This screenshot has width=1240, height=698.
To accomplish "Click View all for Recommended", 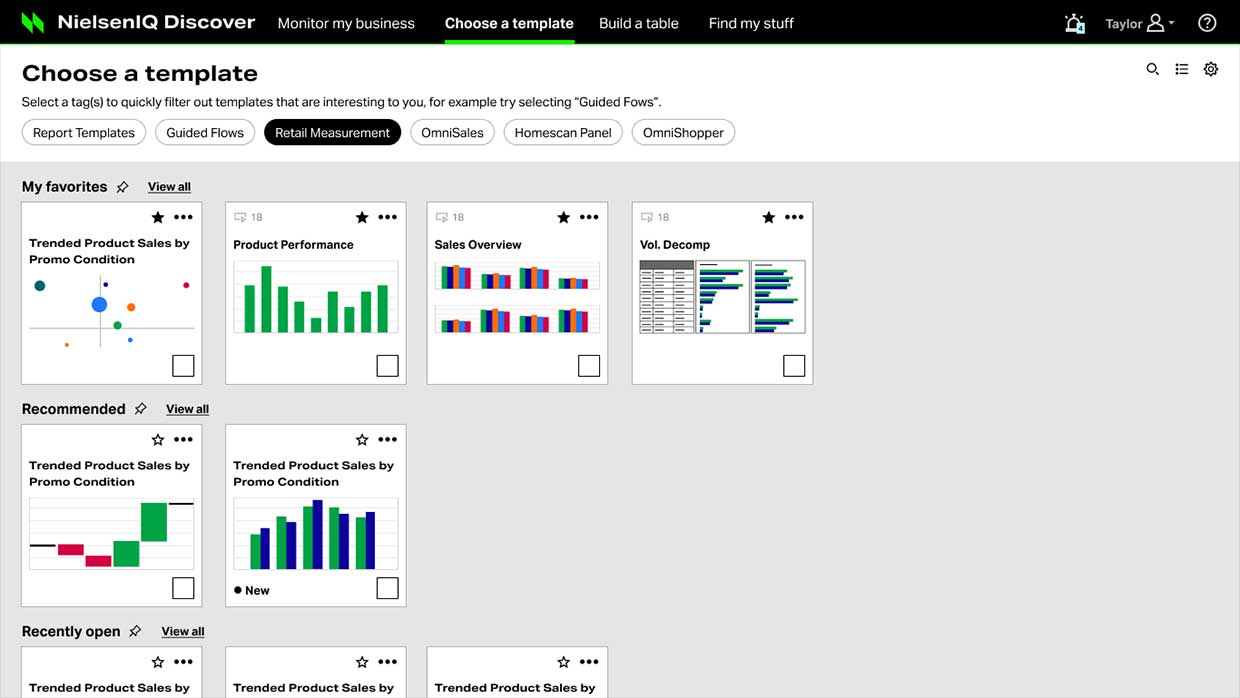I will [187, 409].
